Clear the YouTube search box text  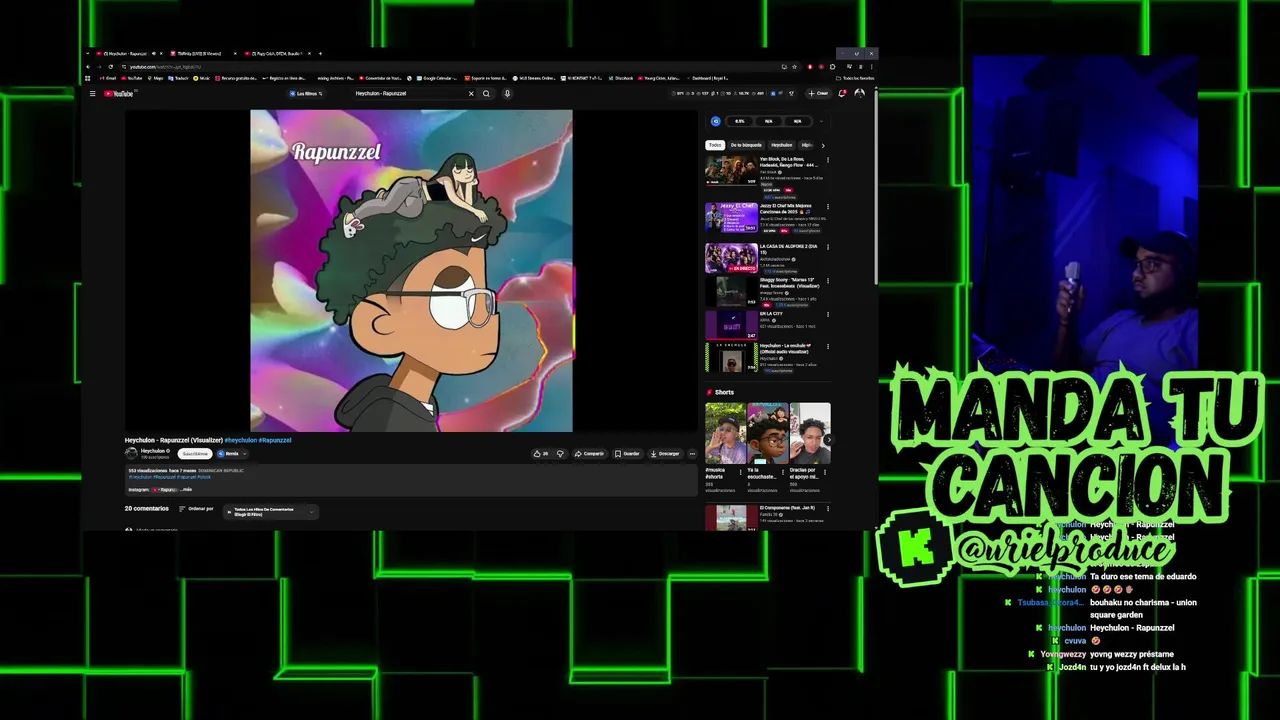coord(471,94)
